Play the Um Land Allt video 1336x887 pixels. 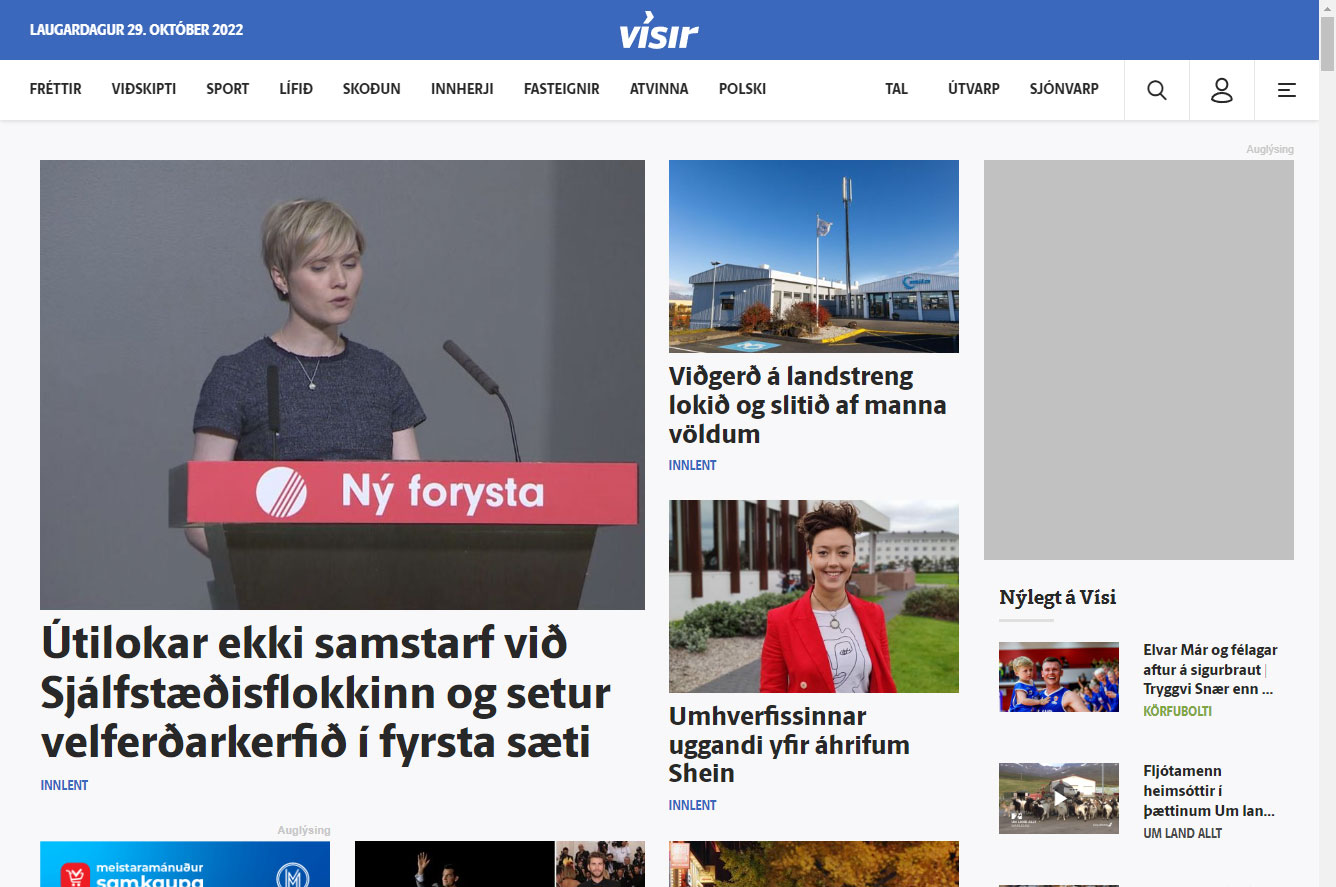(x=1058, y=798)
